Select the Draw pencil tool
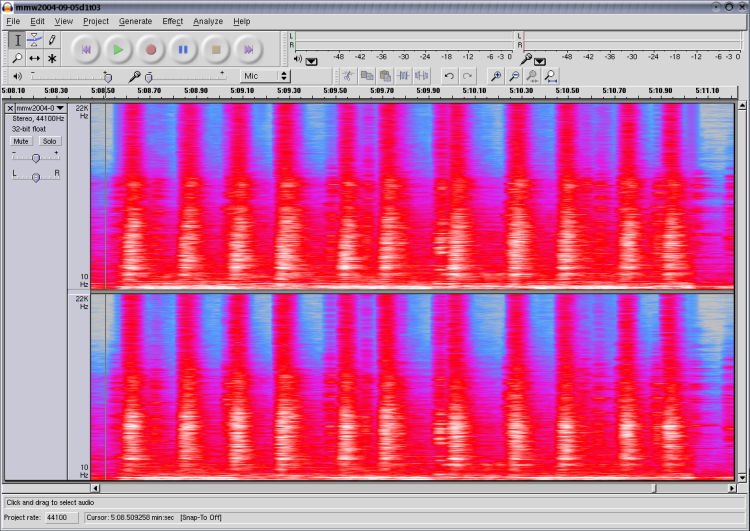This screenshot has width=750, height=531. [52, 40]
